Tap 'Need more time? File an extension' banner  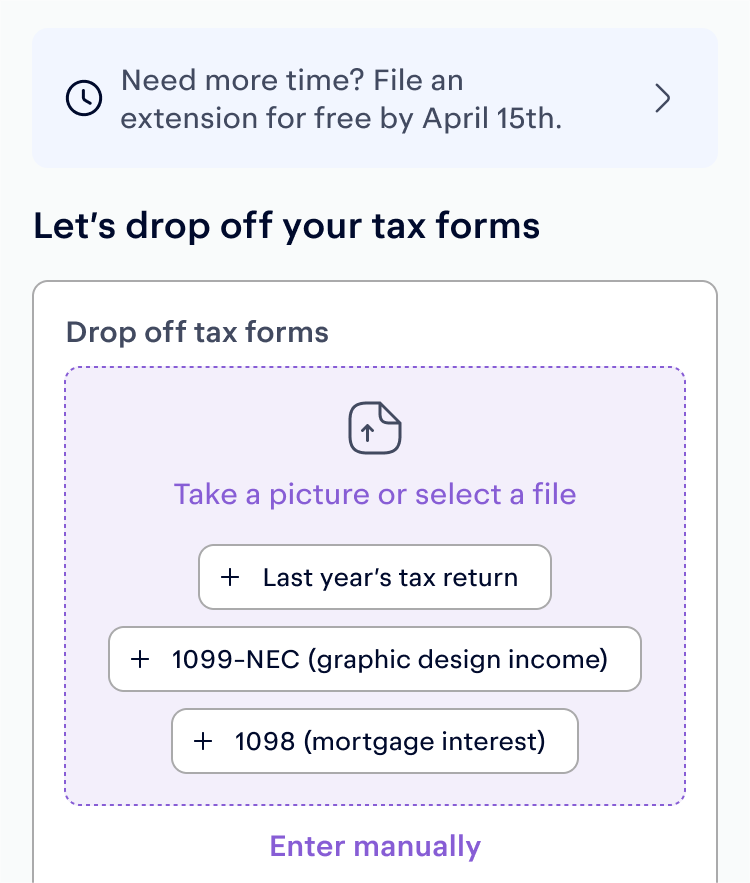(375, 98)
